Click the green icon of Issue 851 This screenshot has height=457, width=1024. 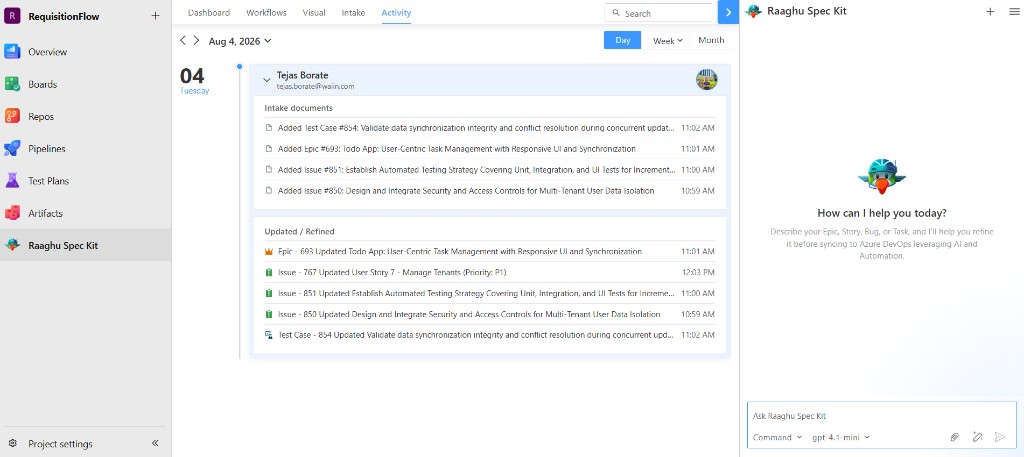[x=268, y=293]
